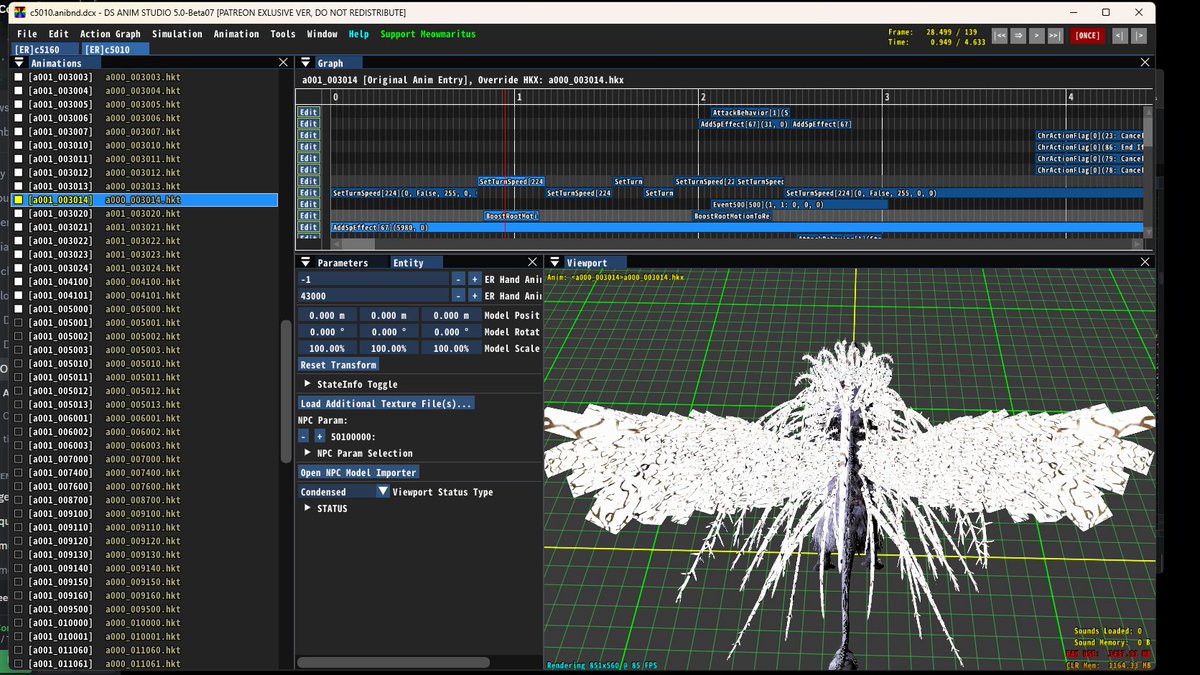
Task: Collapse the Parameters panel triangle icon
Action: (304, 263)
